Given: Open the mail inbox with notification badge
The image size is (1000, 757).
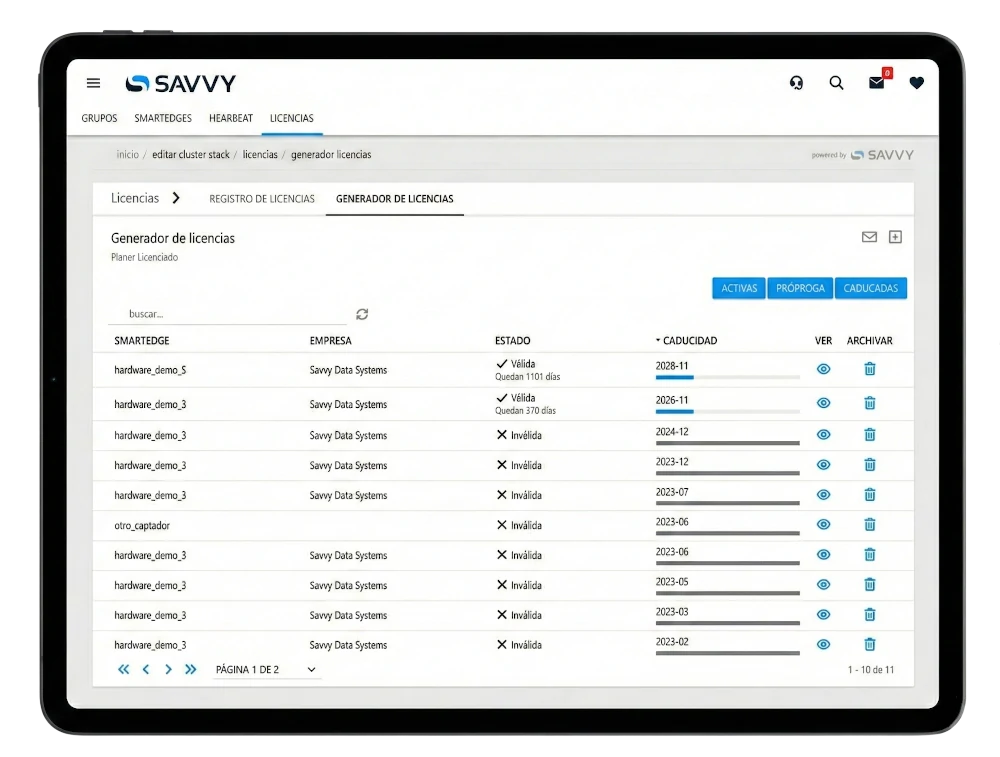Looking at the screenshot, I should pyautogui.click(x=877, y=84).
